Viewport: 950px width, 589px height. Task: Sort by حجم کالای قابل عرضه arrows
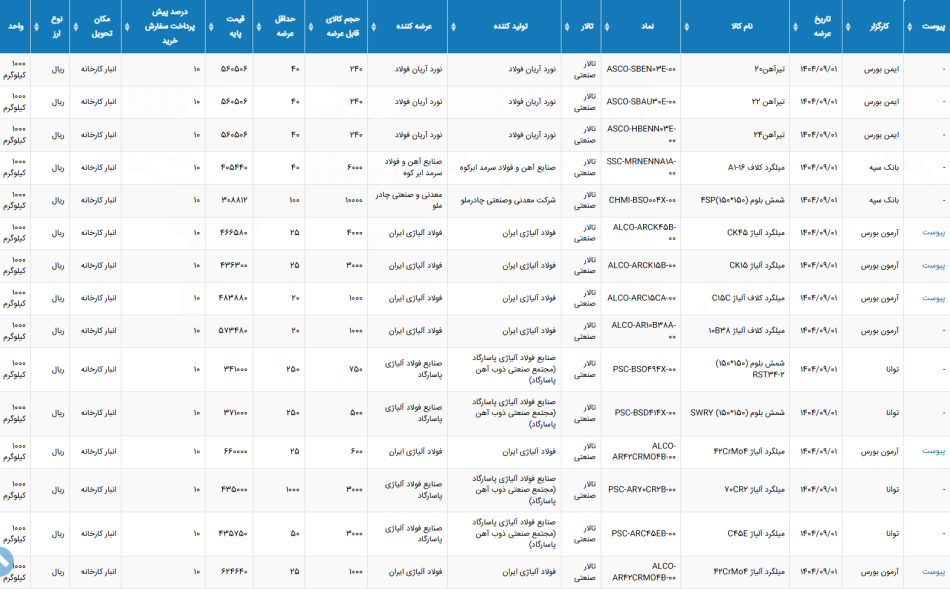point(311,27)
